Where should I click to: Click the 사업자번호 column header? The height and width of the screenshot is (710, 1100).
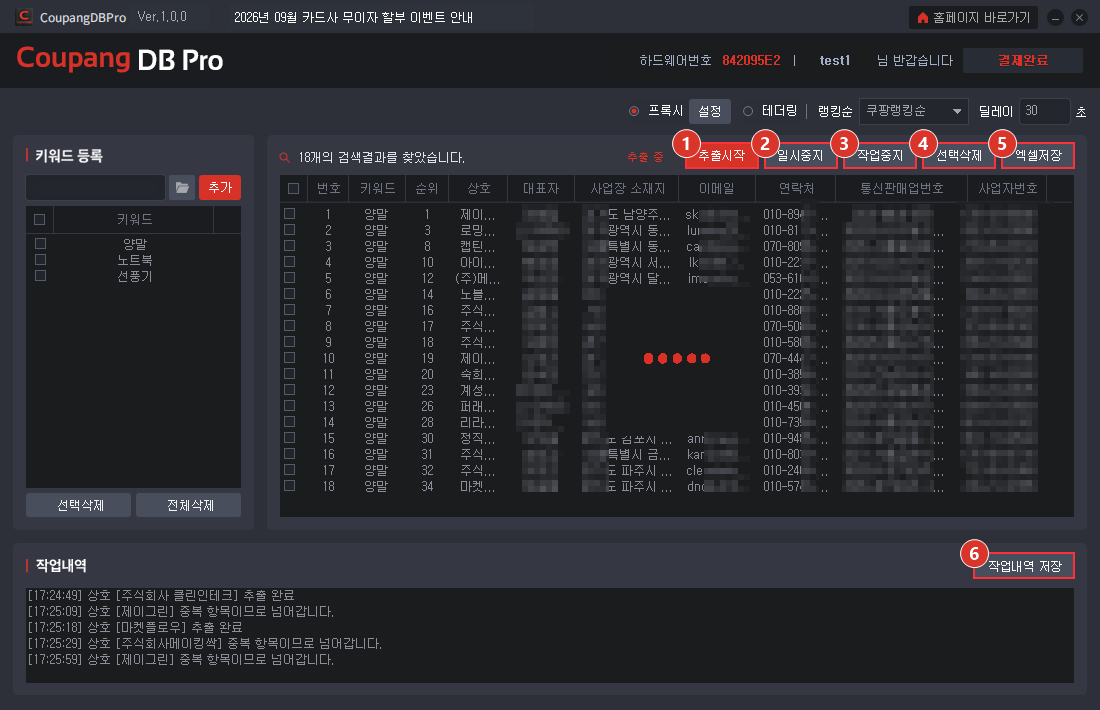pyautogui.click(x=1007, y=188)
